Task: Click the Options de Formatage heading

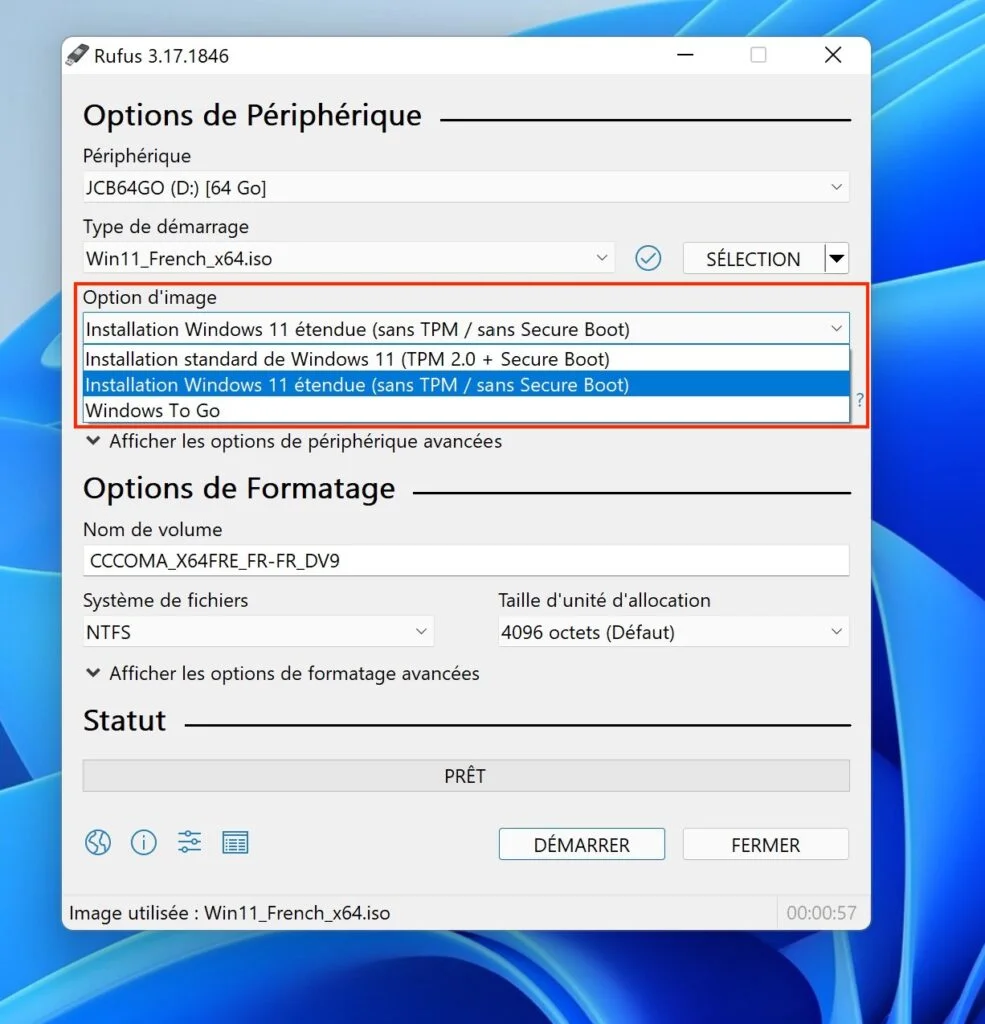Action: pyautogui.click(x=239, y=488)
